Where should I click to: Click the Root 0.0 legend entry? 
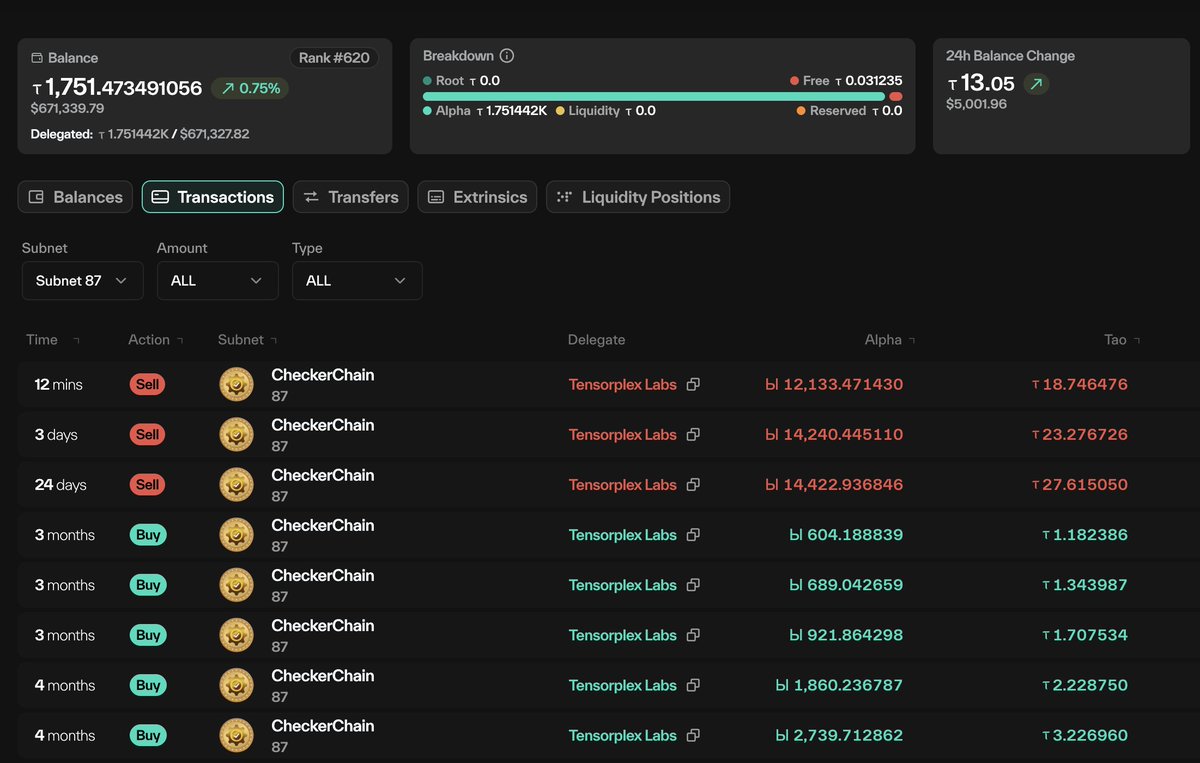coord(461,81)
